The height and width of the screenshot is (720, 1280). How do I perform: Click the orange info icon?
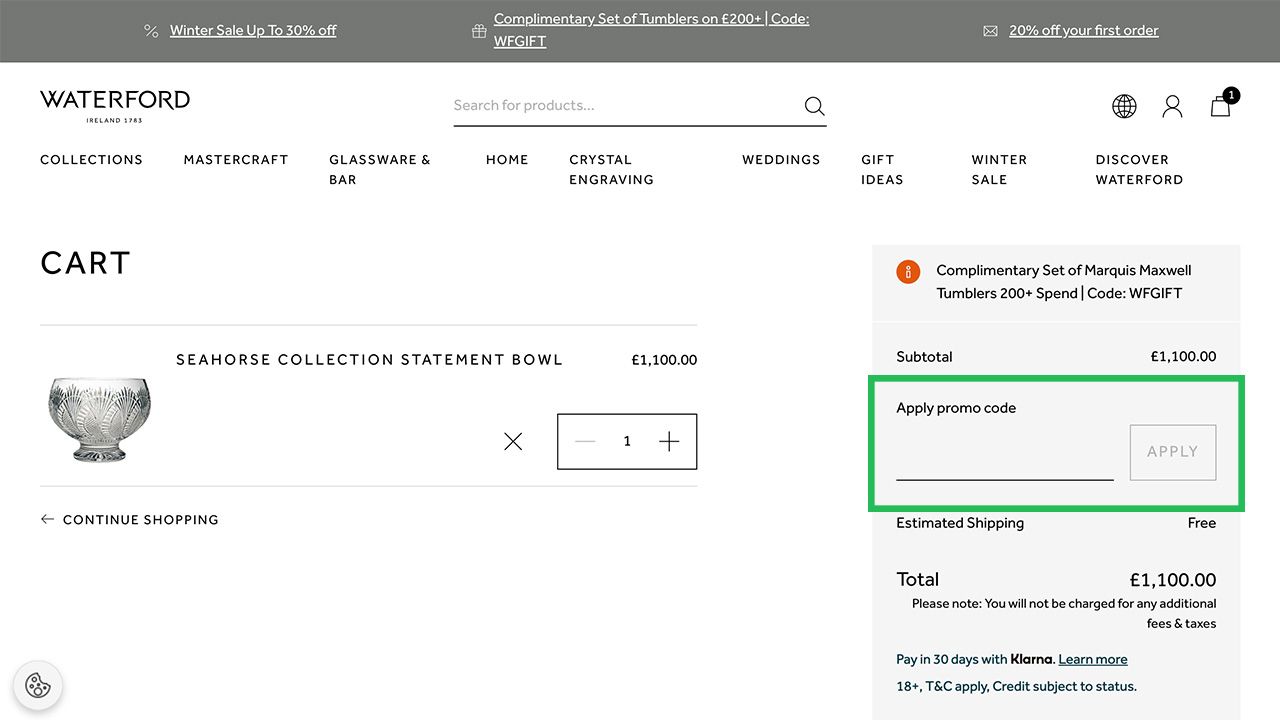908,271
